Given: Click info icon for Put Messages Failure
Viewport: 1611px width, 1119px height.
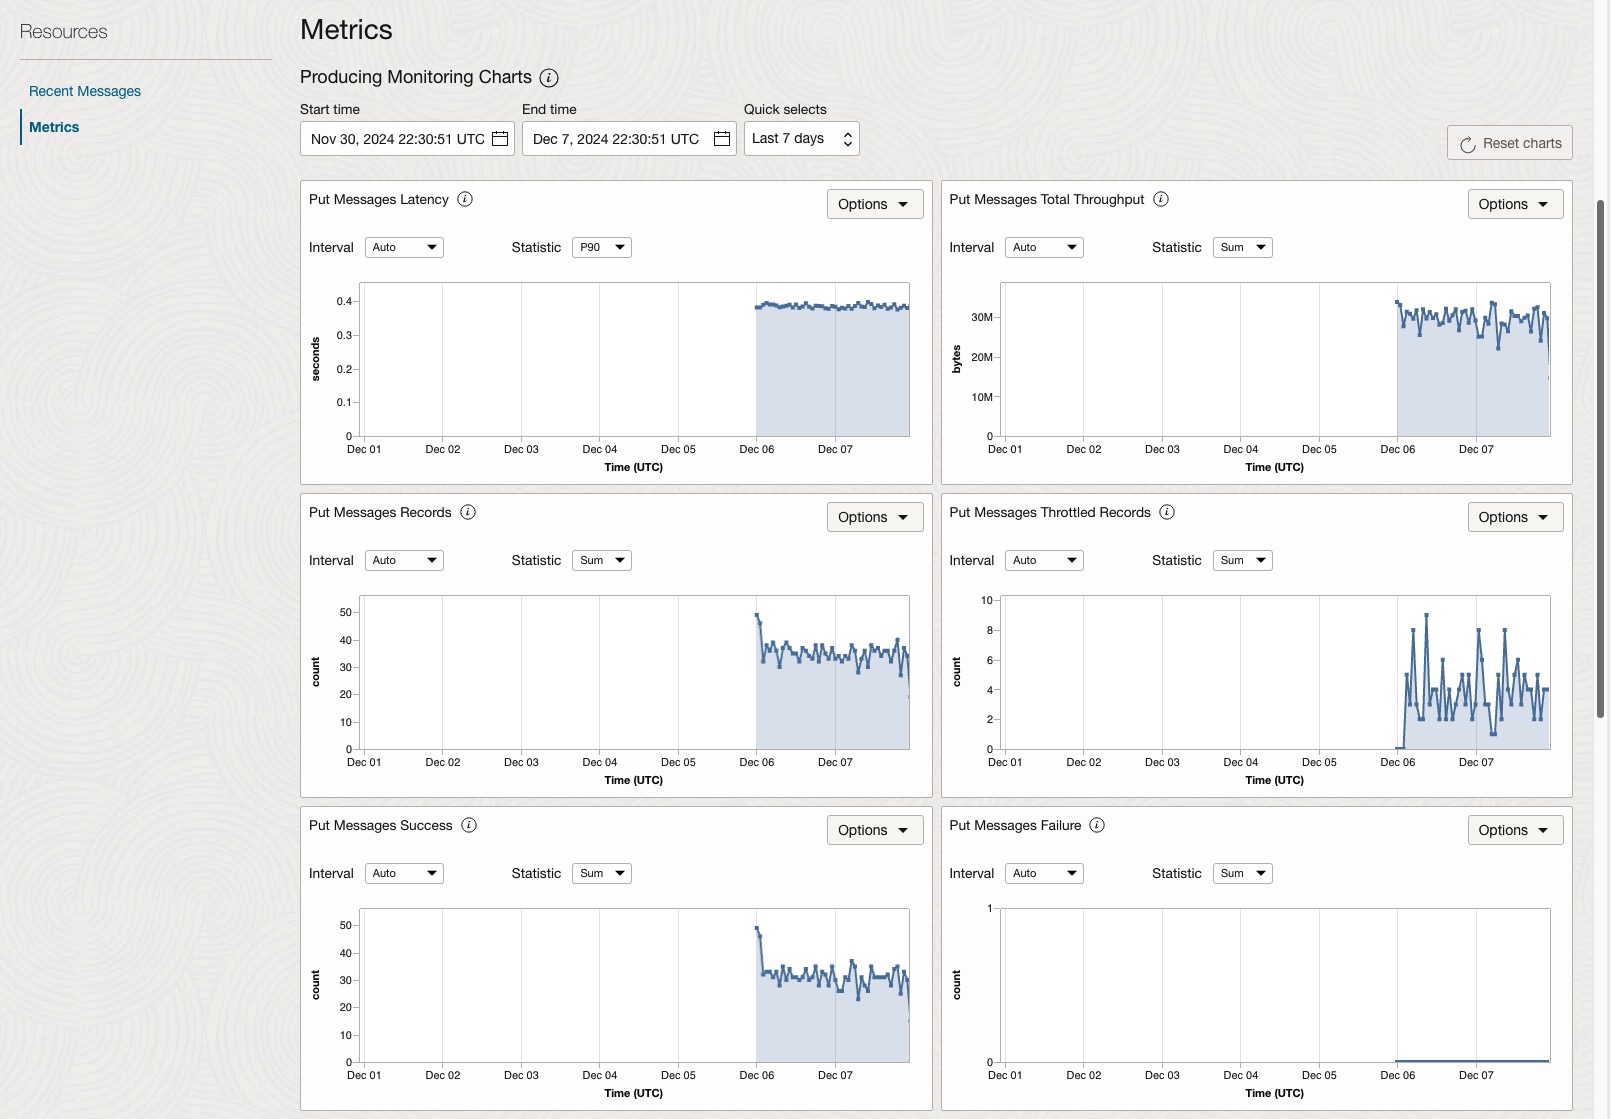Looking at the screenshot, I should (1097, 825).
